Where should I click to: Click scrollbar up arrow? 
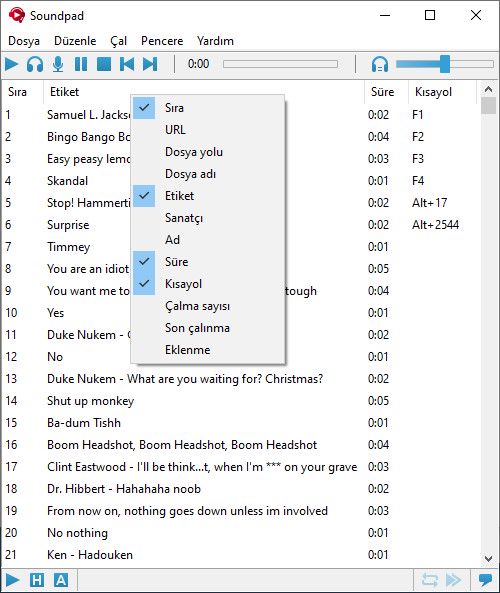488,89
